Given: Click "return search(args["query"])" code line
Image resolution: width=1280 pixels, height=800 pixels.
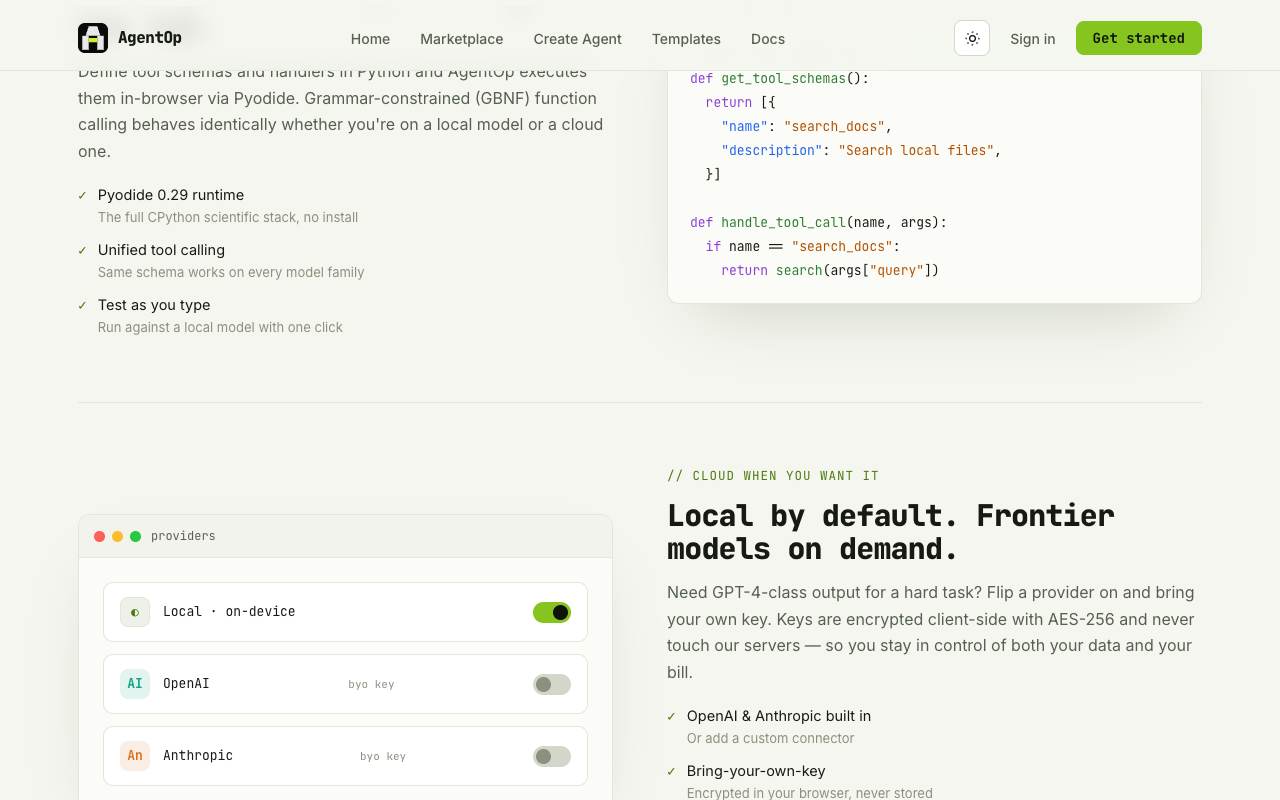Looking at the screenshot, I should 830,270.
